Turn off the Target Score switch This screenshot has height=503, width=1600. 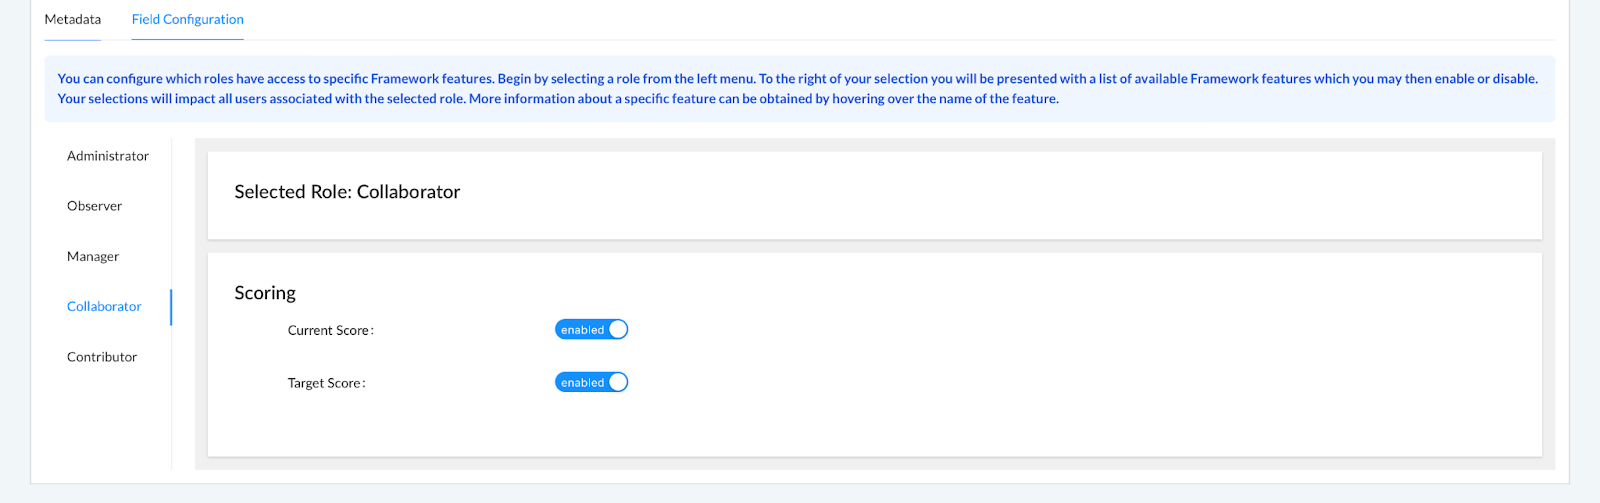(x=591, y=383)
